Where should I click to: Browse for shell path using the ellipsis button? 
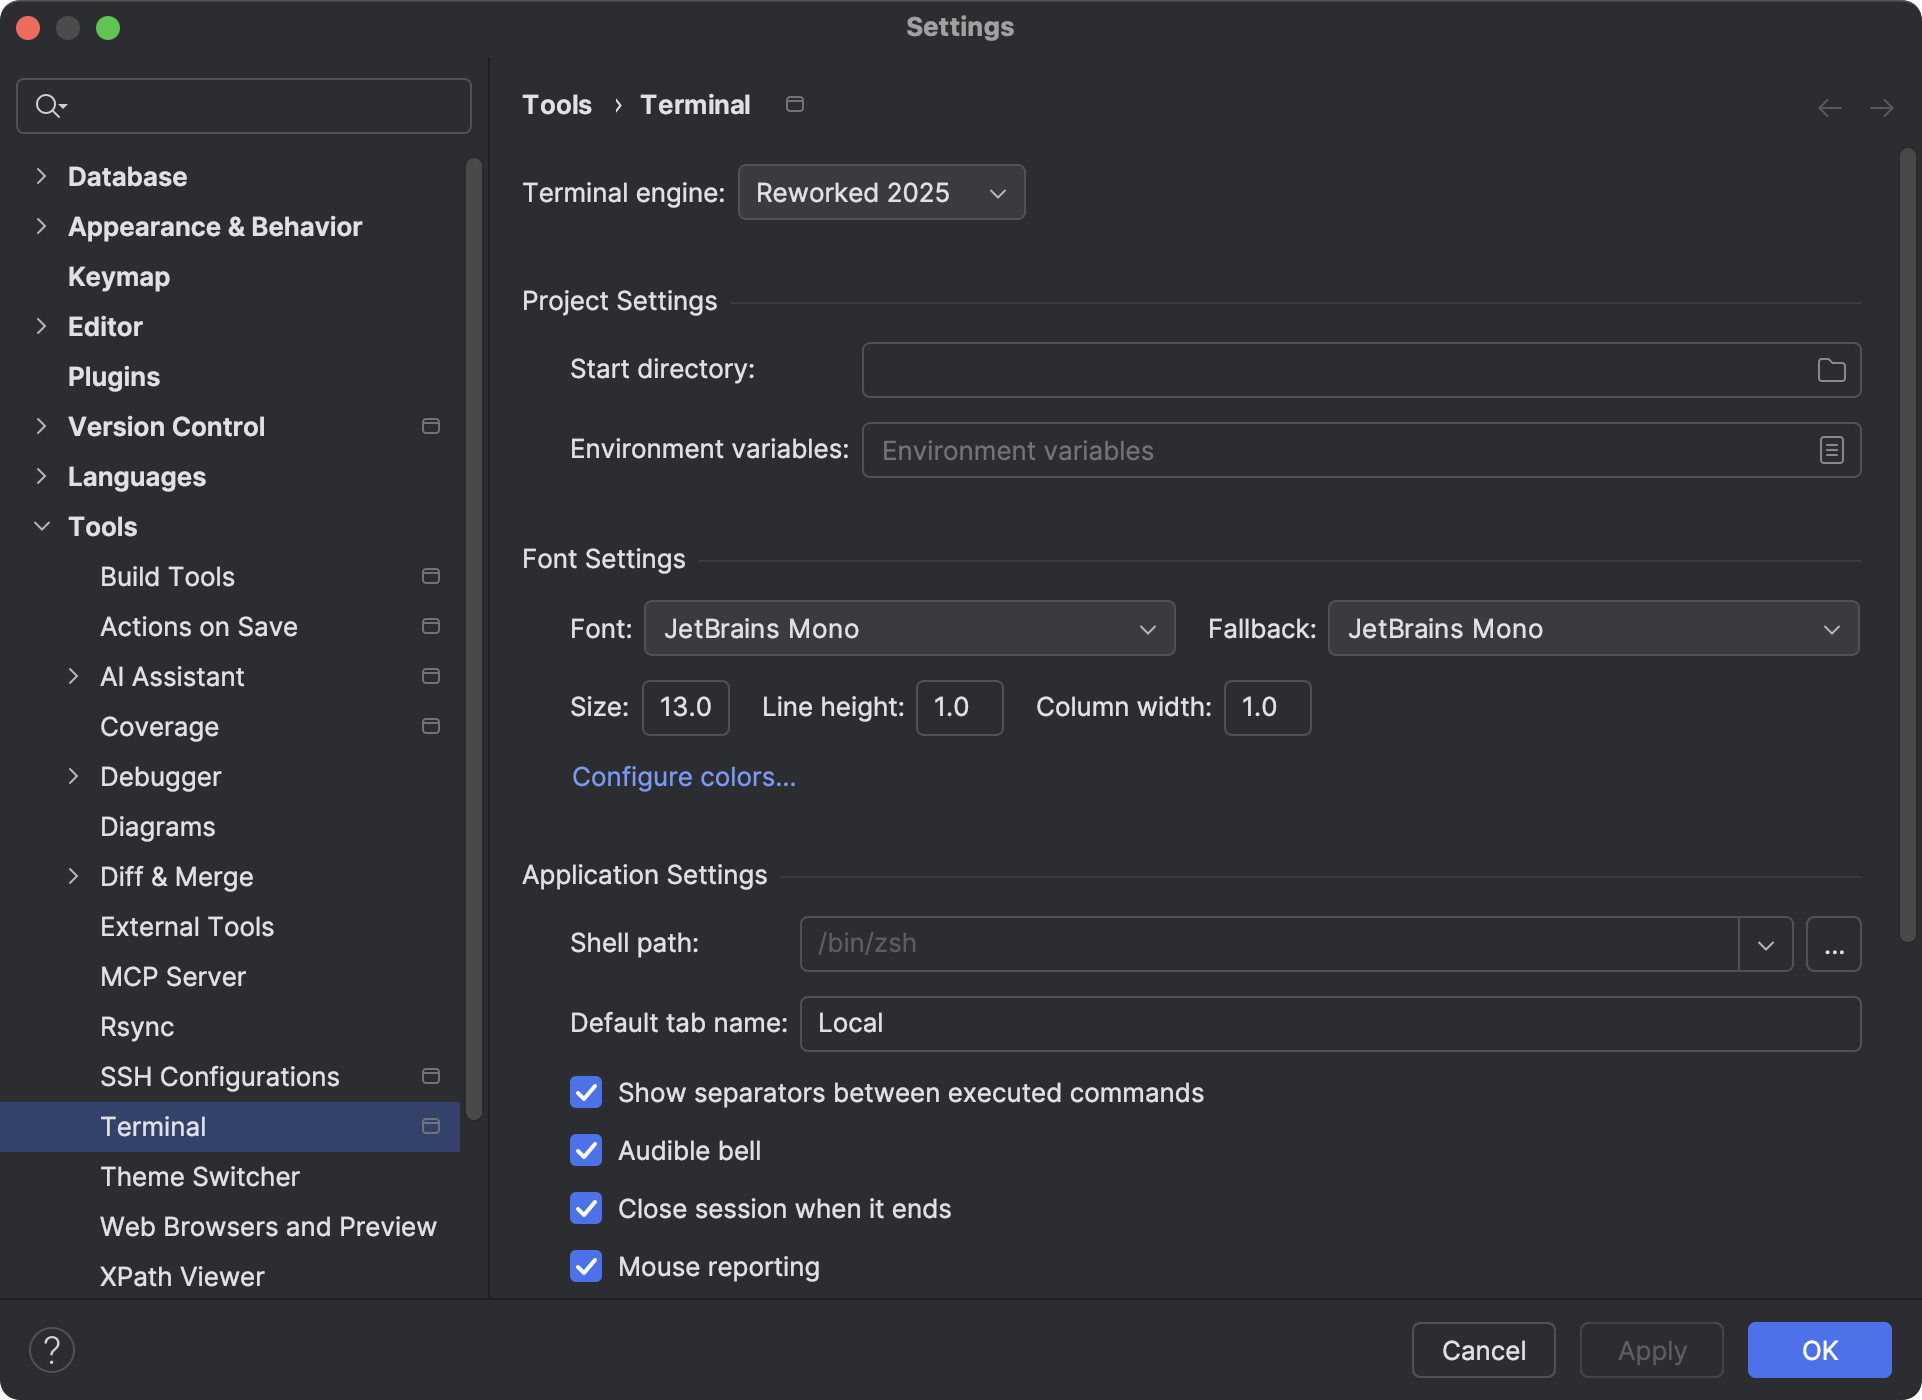pos(1833,943)
